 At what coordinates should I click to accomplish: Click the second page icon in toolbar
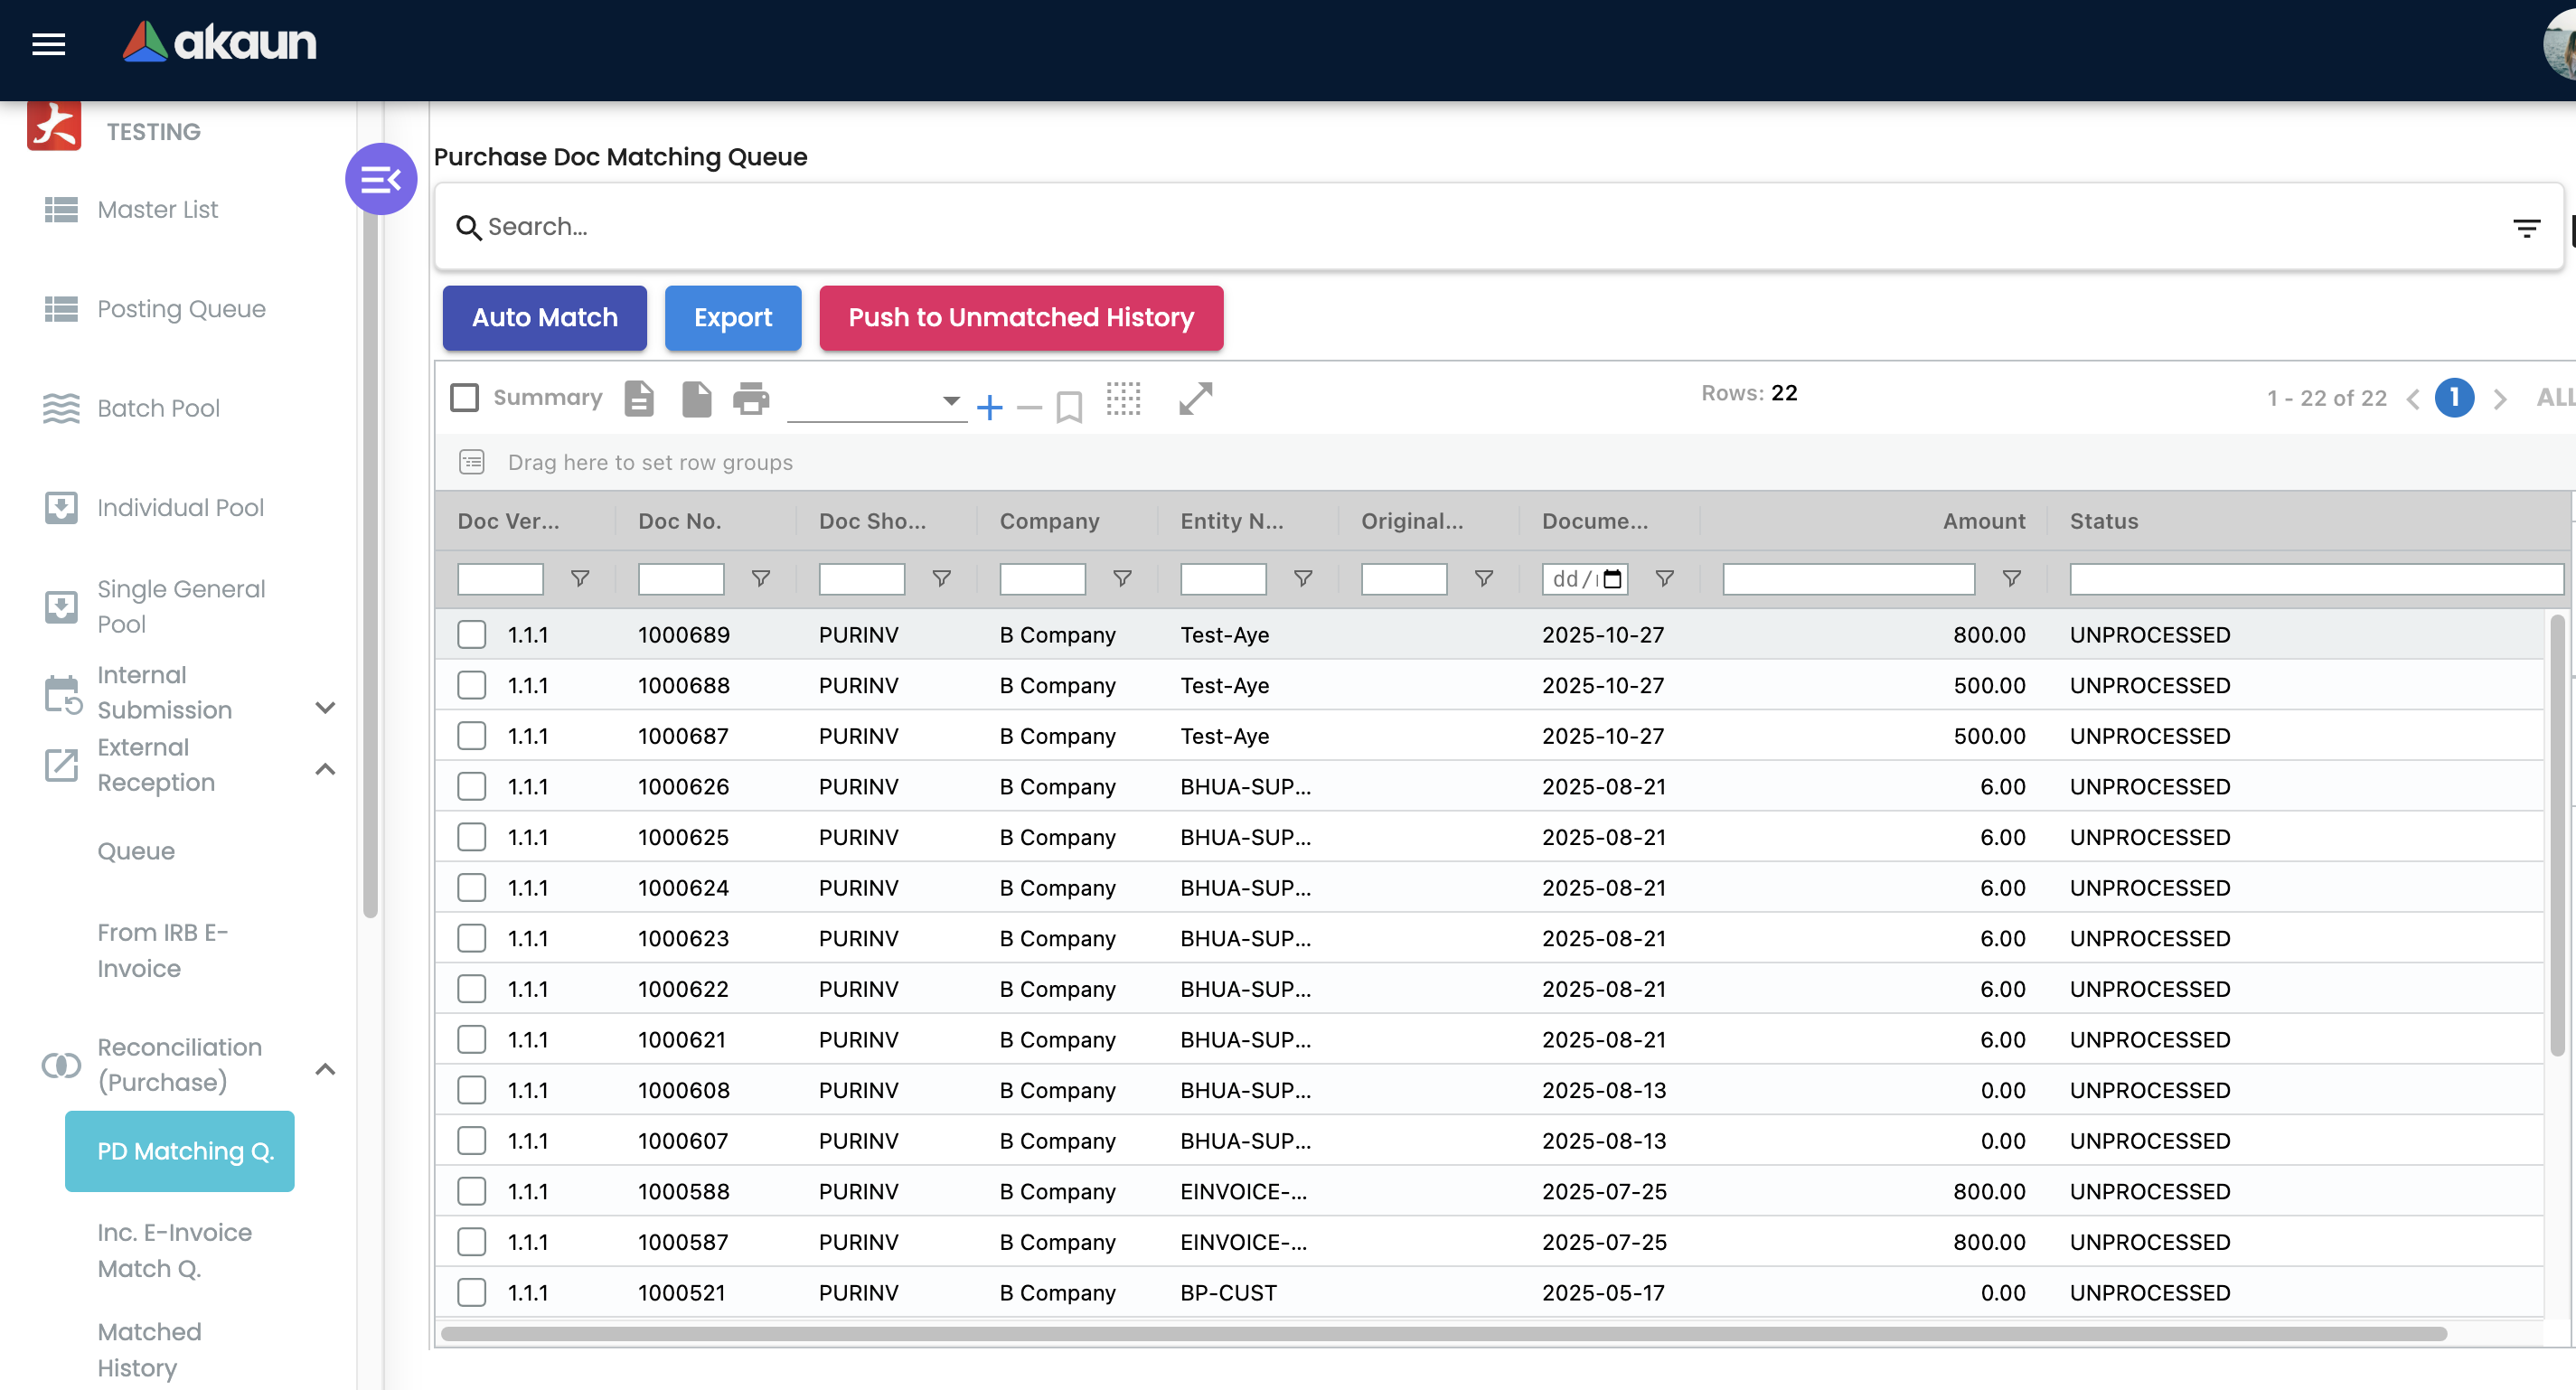point(696,399)
